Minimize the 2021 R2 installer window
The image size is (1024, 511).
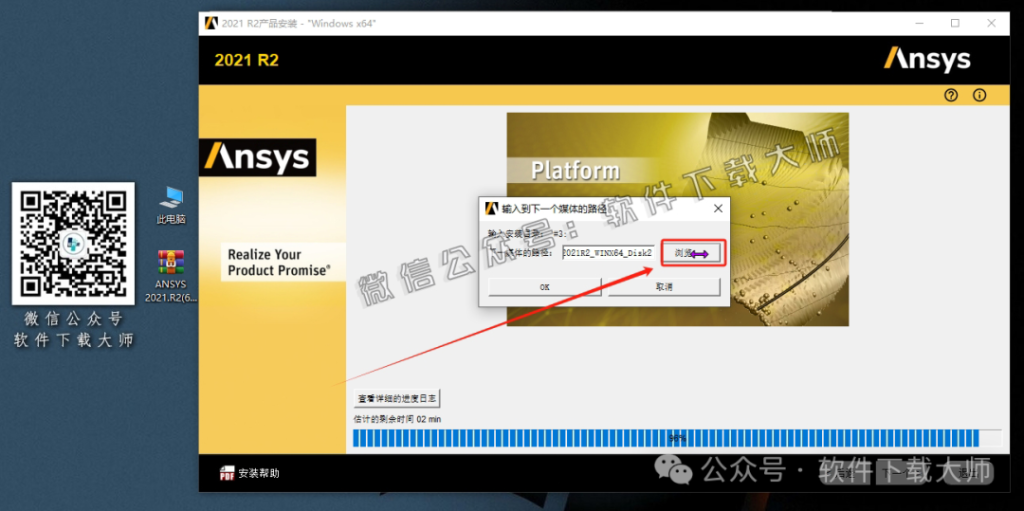[x=919, y=24]
